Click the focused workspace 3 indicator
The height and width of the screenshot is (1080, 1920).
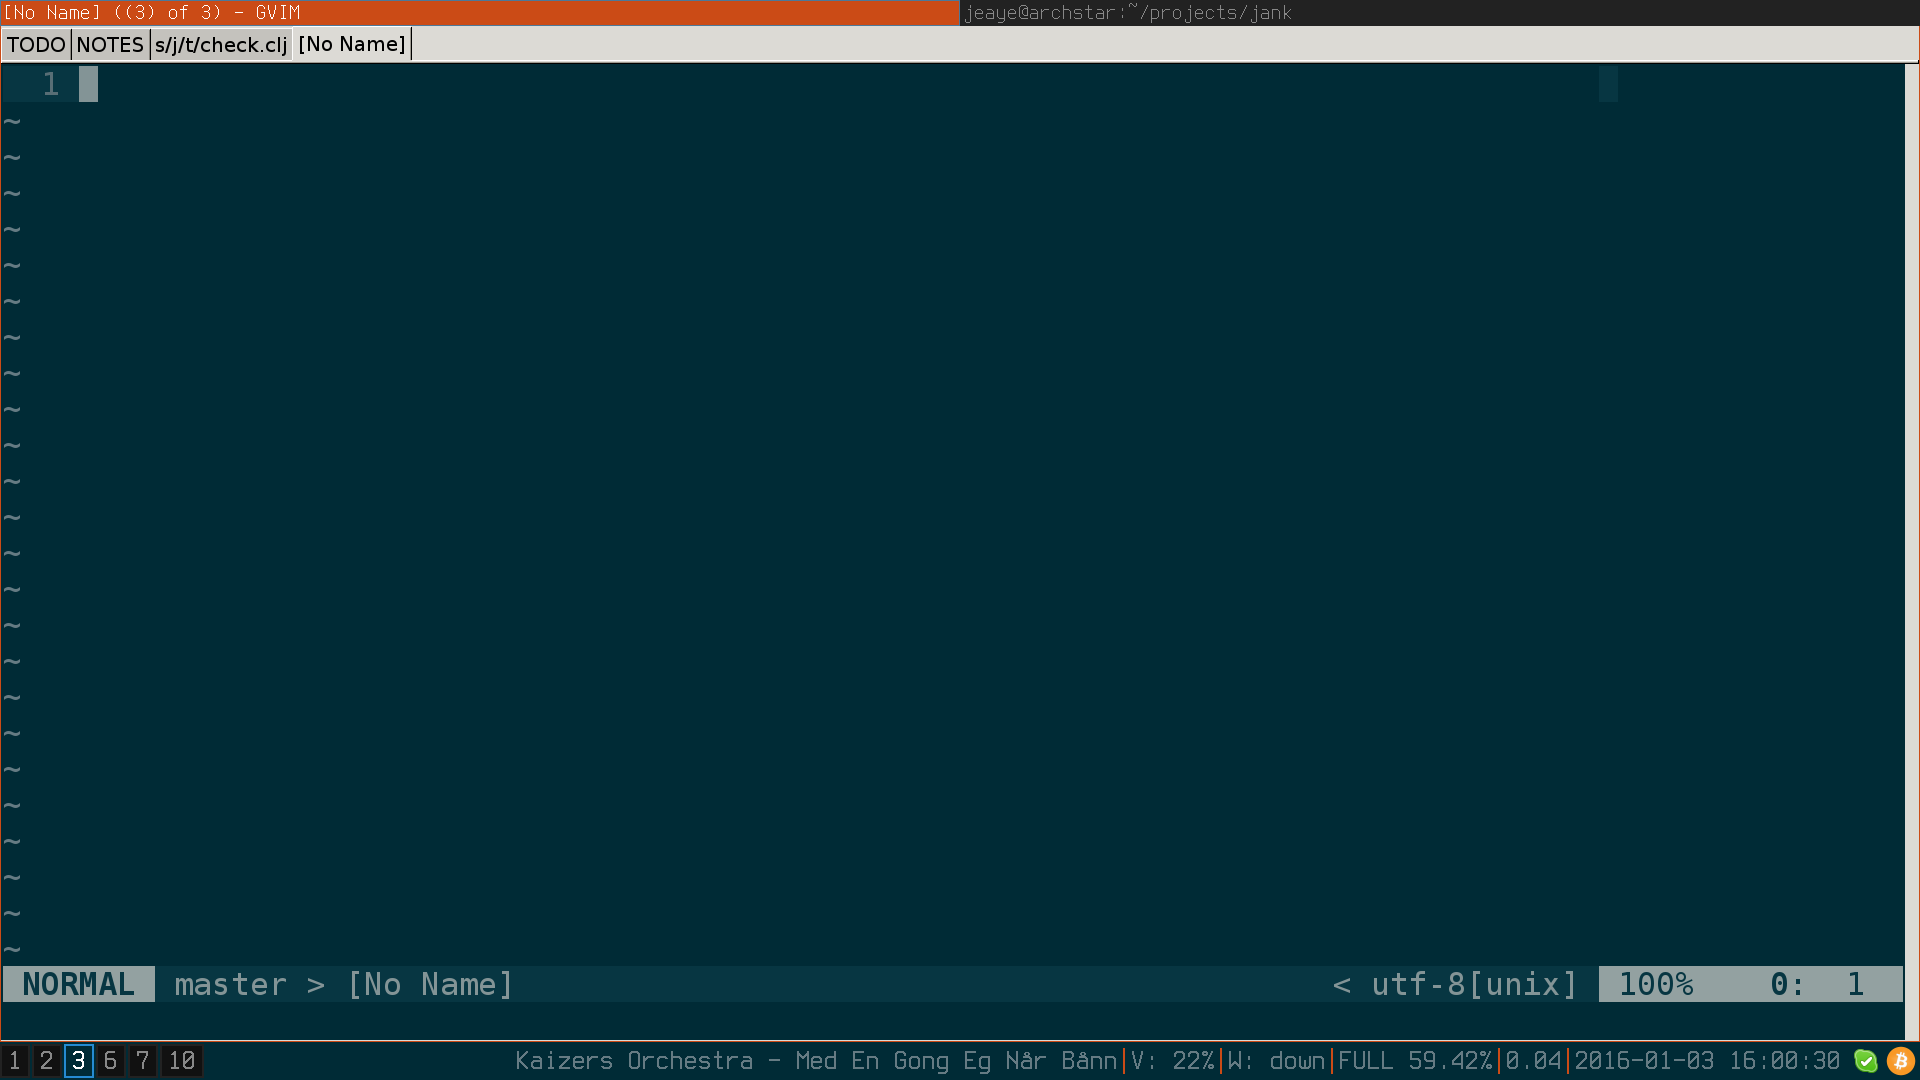point(78,1061)
